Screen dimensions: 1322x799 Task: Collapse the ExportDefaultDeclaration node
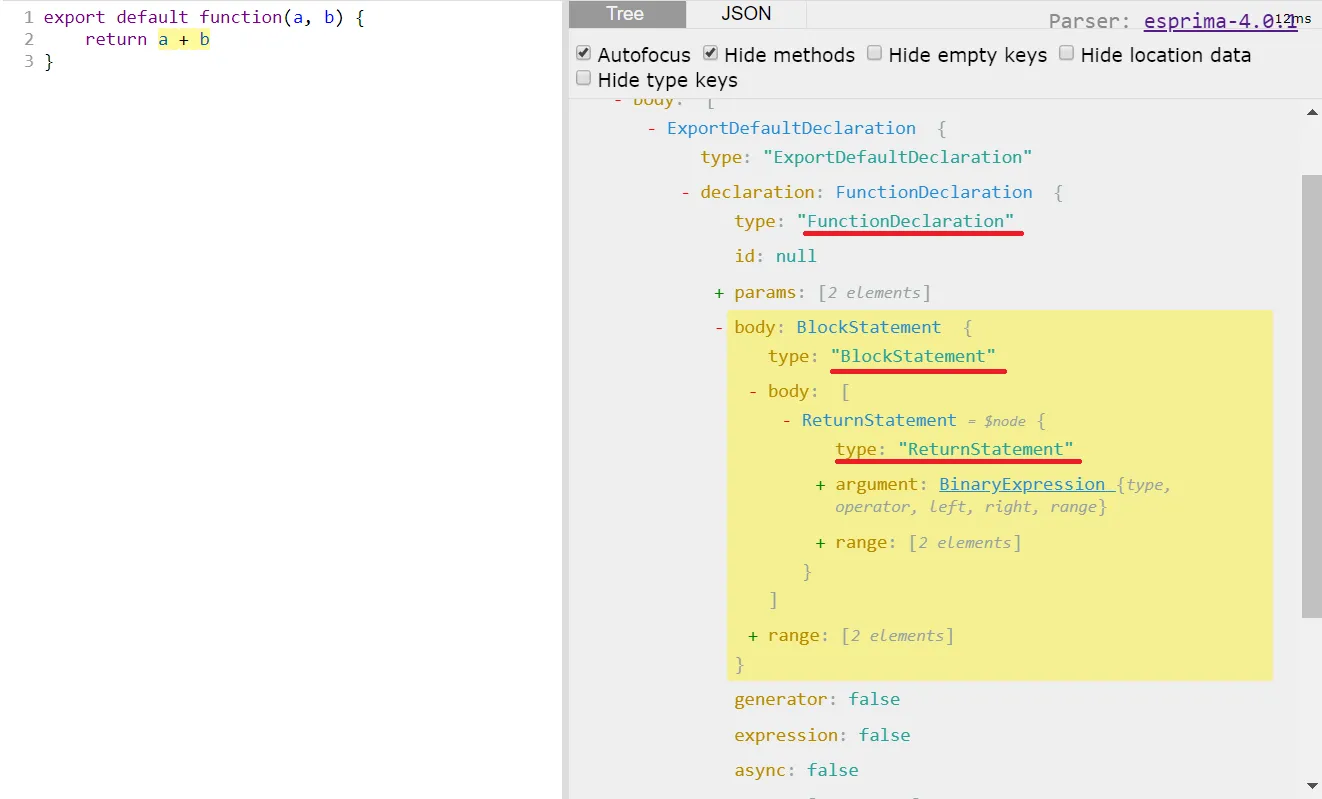tap(649, 128)
